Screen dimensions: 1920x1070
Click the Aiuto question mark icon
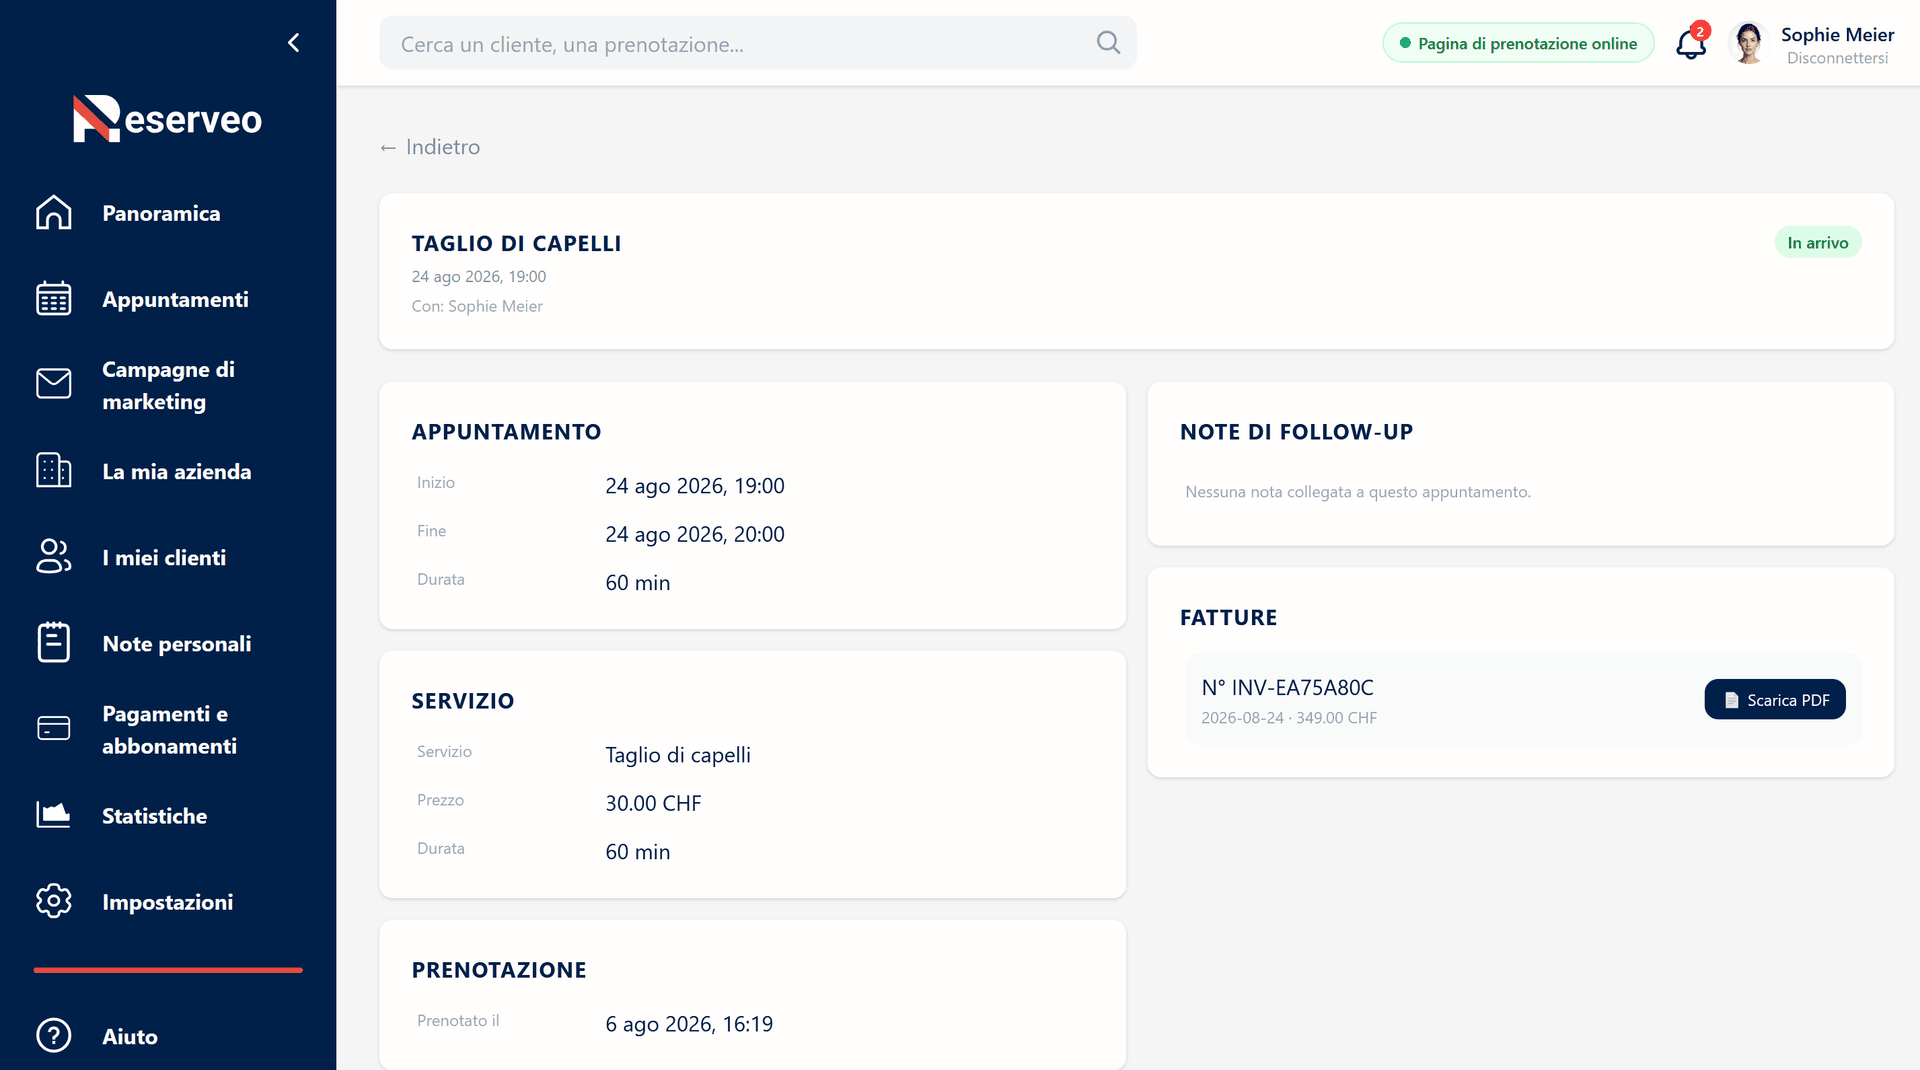tap(54, 1036)
